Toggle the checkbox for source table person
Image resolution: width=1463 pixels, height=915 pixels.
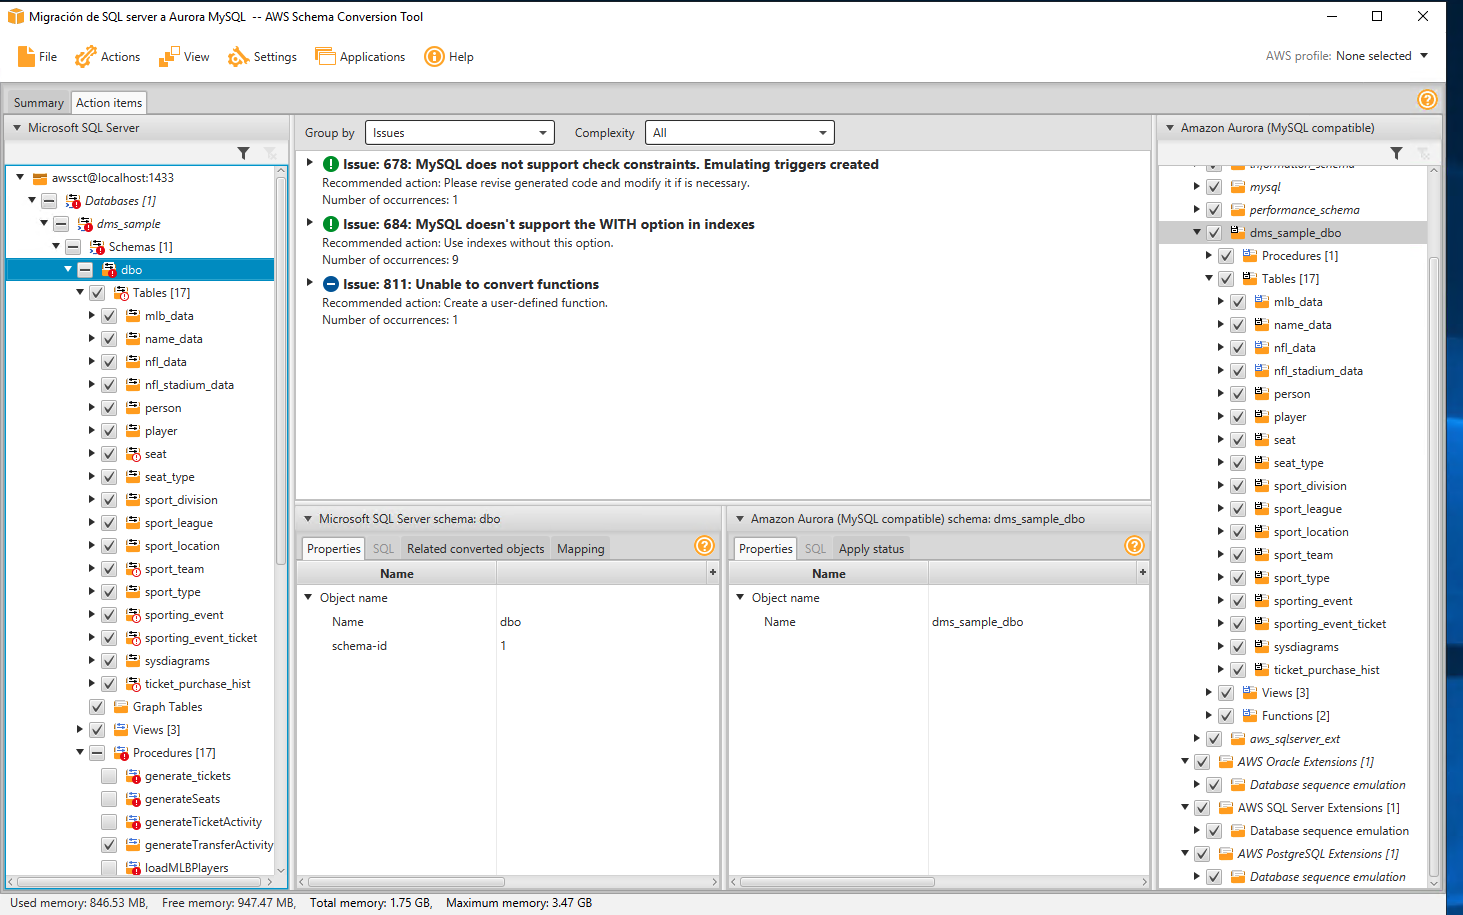tap(109, 408)
